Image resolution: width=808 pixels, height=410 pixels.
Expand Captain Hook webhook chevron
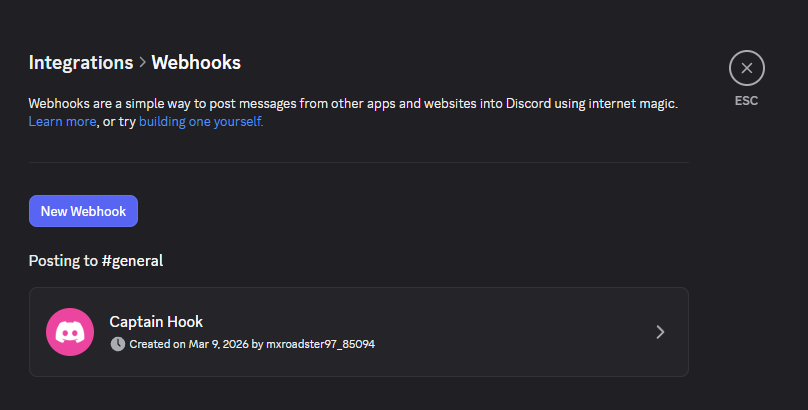660,332
